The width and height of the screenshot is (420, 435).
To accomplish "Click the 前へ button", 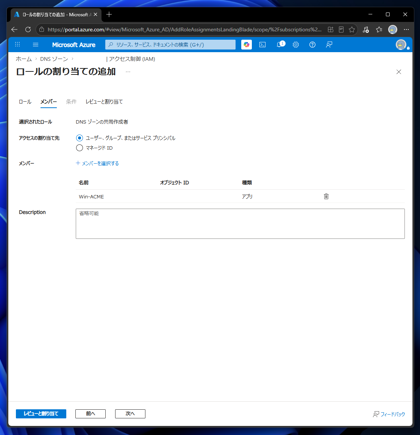I will click(91, 414).
